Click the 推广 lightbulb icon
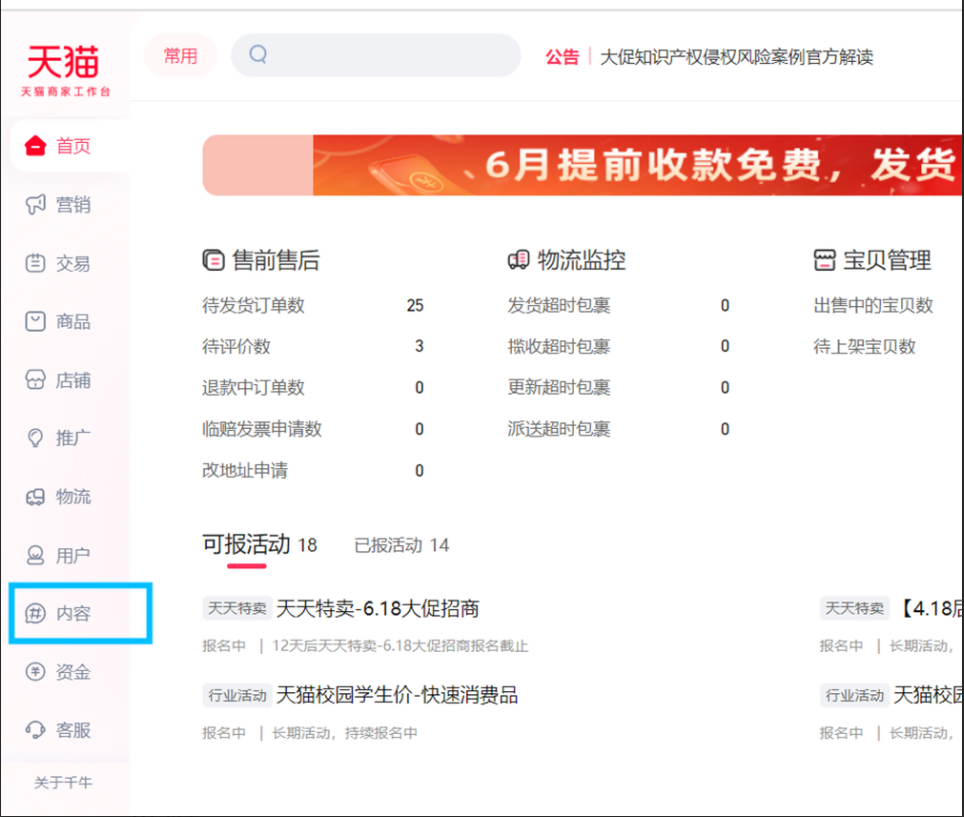The height and width of the screenshot is (817, 964). tap(35, 438)
